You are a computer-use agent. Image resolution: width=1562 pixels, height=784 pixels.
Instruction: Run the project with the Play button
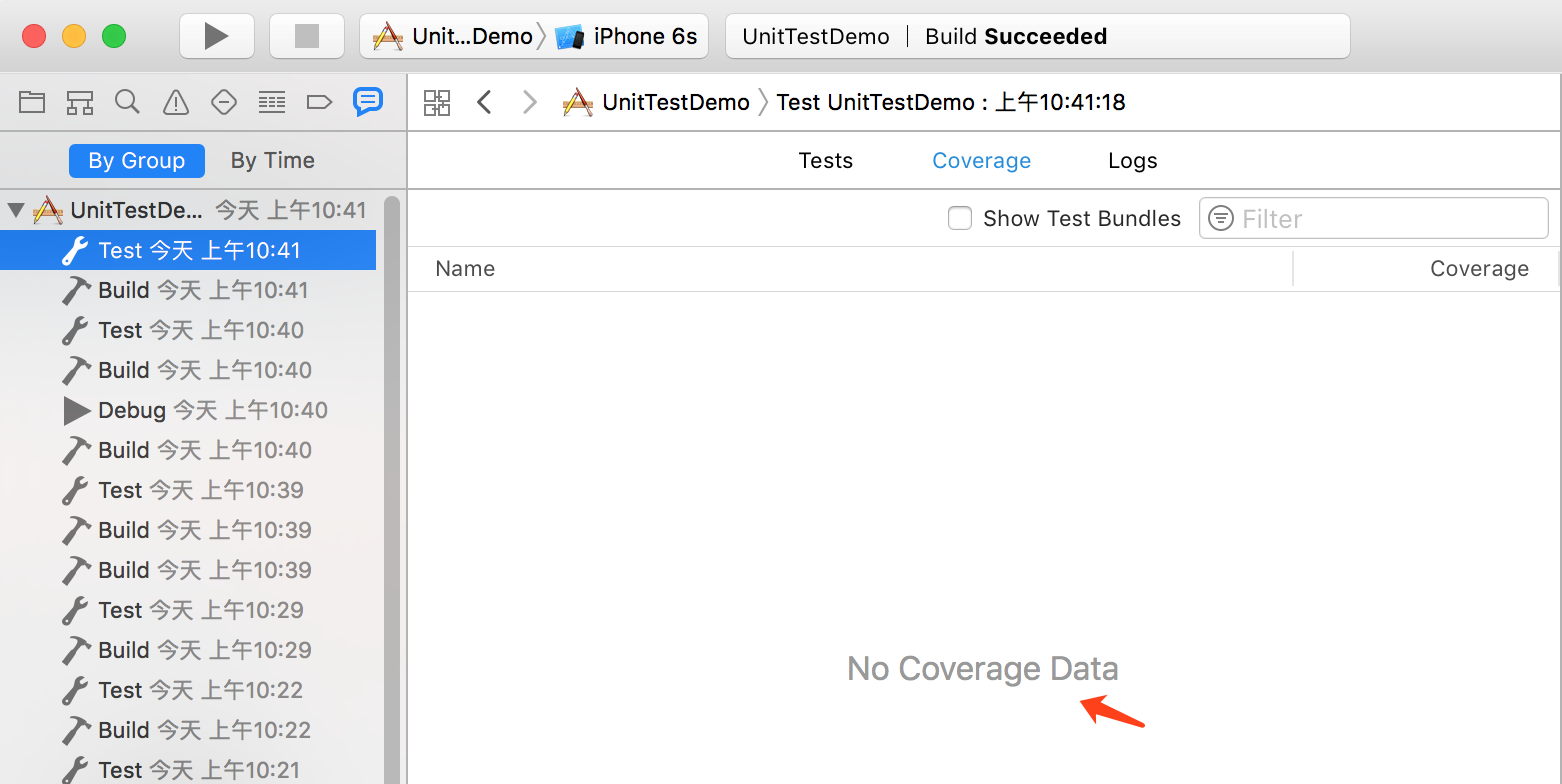[216, 37]
